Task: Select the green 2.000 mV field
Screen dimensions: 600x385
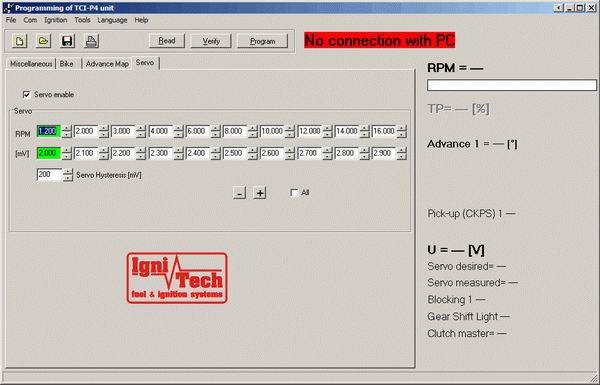Action: [x=49, y=153]
